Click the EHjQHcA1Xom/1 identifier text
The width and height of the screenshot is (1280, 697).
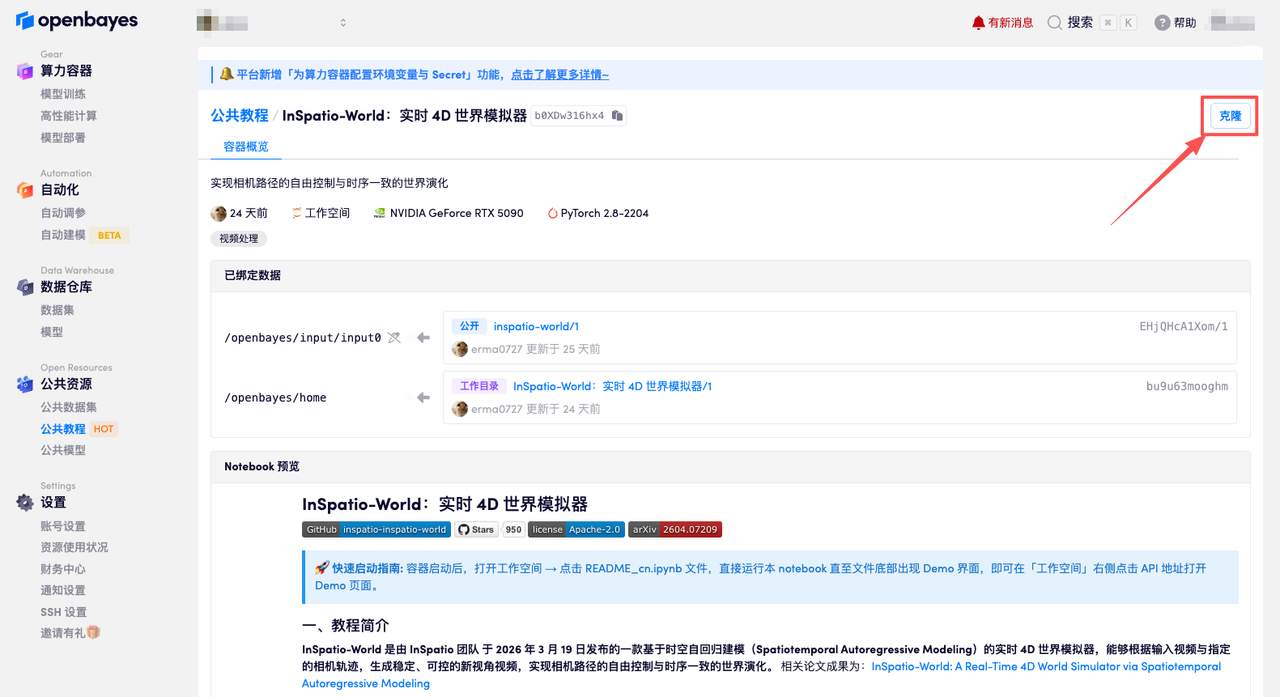(1183, 327)
